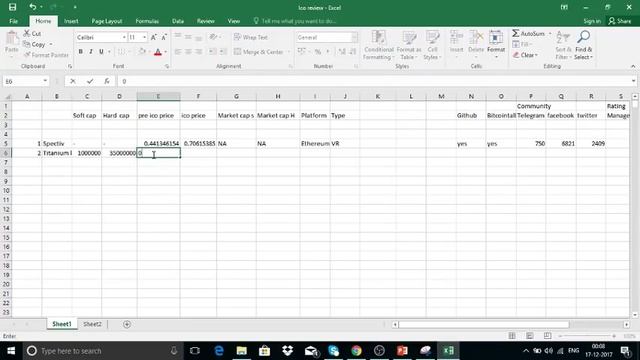Open the font color dropdown arrow
This screenshot has width=640, height=360.
165,52
